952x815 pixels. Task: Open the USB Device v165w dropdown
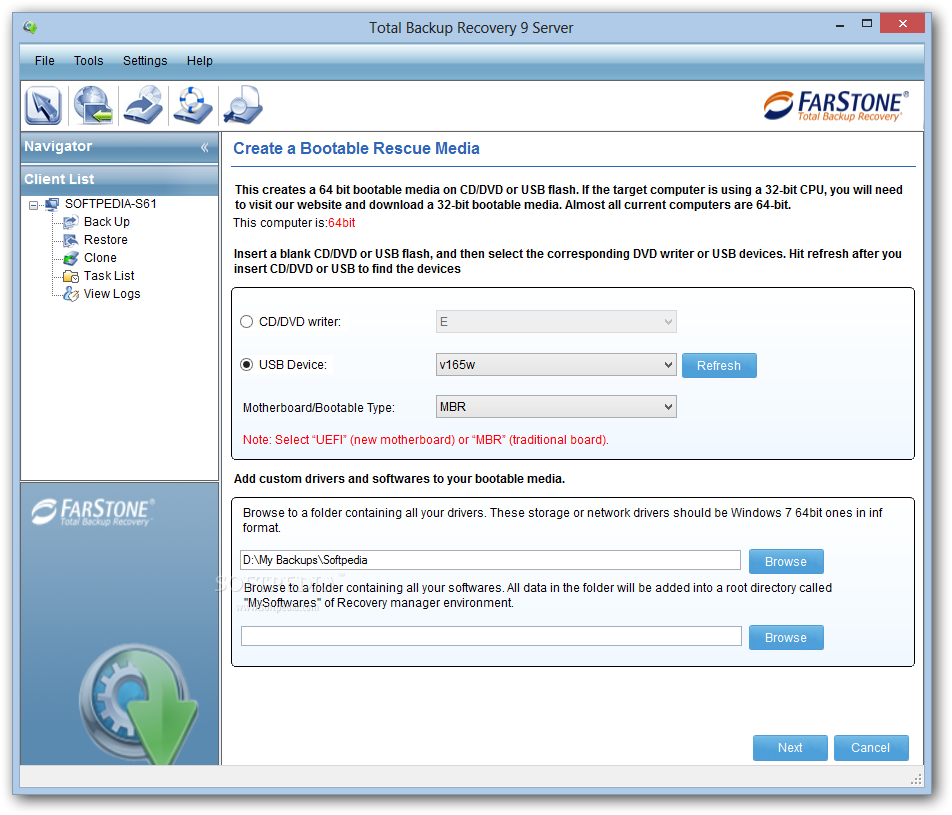[x=556, y=365]
